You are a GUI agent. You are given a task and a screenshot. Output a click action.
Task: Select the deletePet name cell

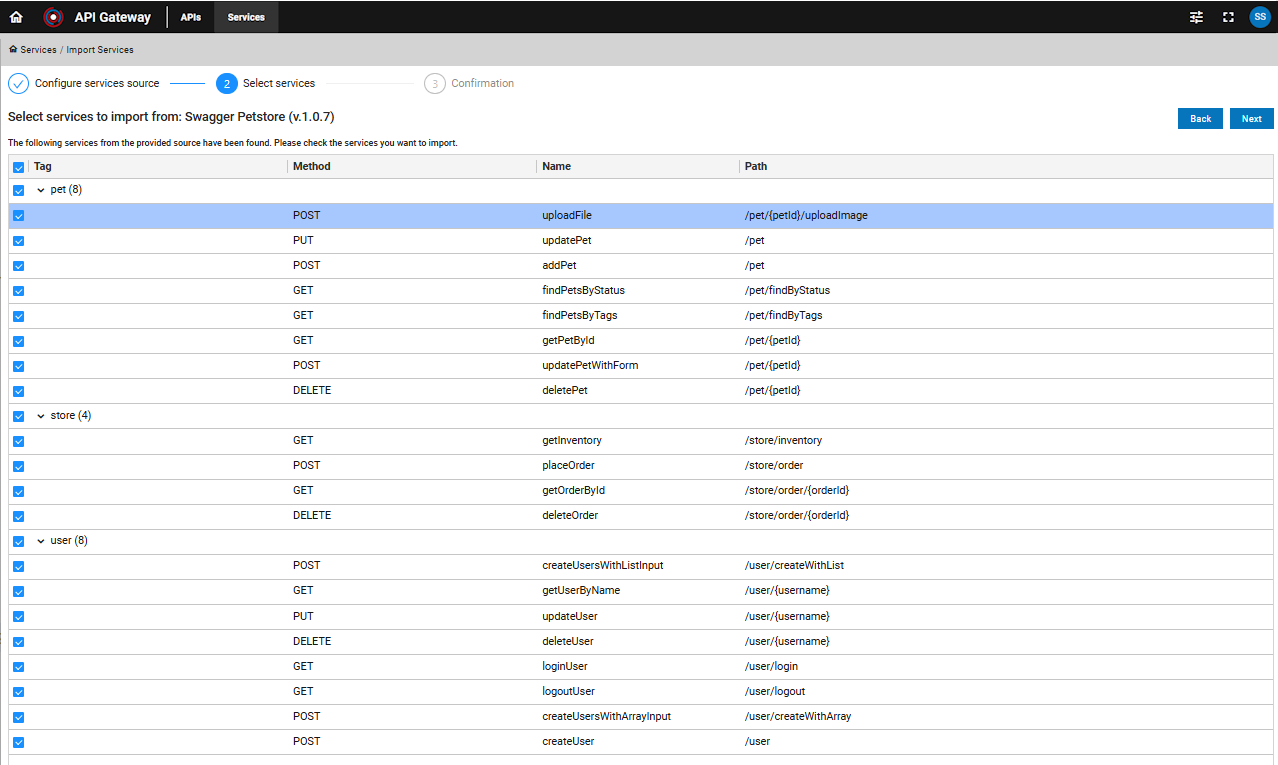pyautogui.click(x=565, y=390)
